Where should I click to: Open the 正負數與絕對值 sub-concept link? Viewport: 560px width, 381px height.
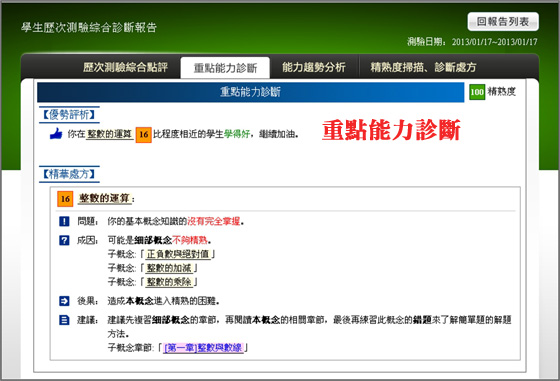[x=178, y=254]
